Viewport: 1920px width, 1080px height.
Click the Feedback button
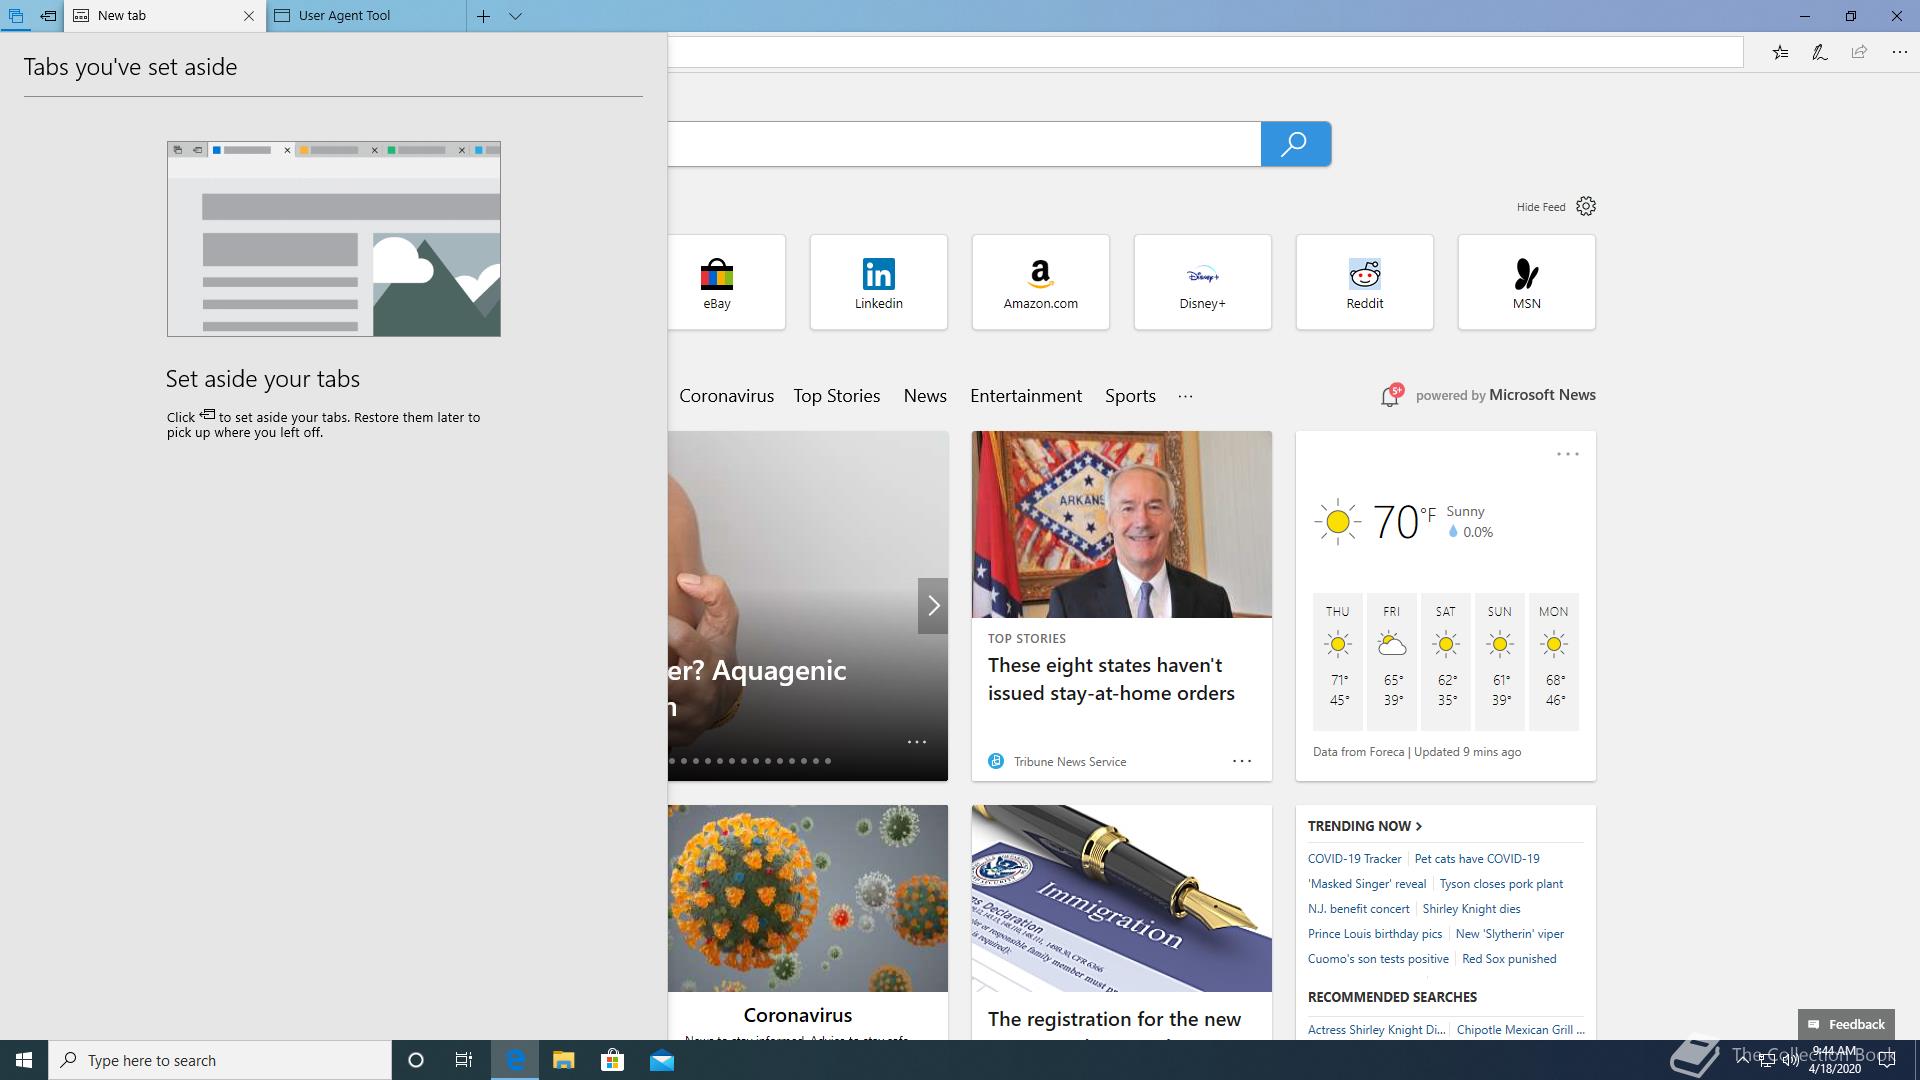tap(1845, 1024)
